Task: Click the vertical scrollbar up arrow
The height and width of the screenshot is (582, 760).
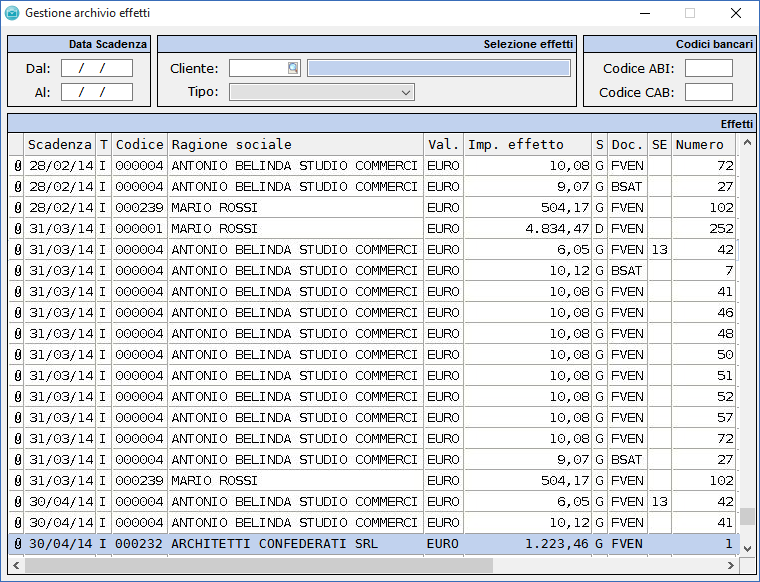Action: (747, 143)
